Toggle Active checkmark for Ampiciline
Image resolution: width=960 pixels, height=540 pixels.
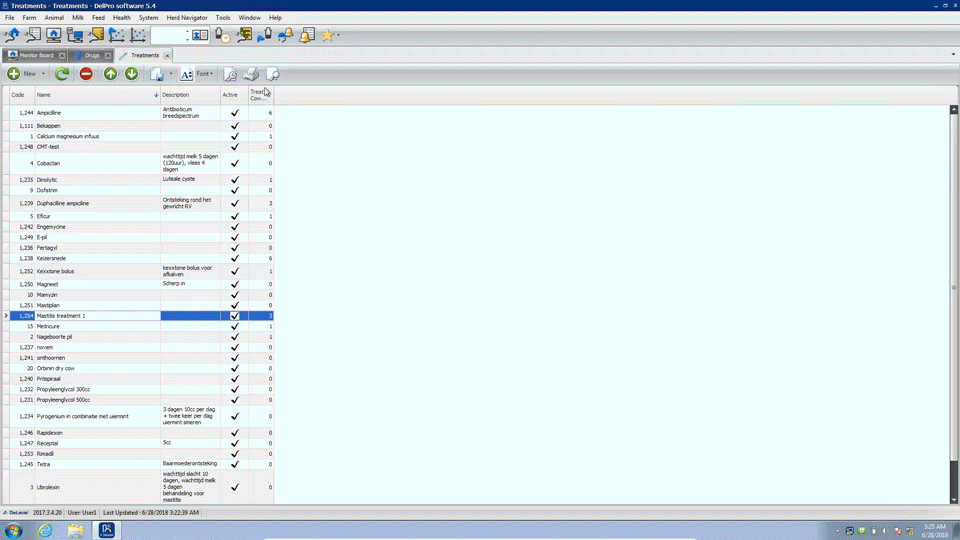(234, 113)
